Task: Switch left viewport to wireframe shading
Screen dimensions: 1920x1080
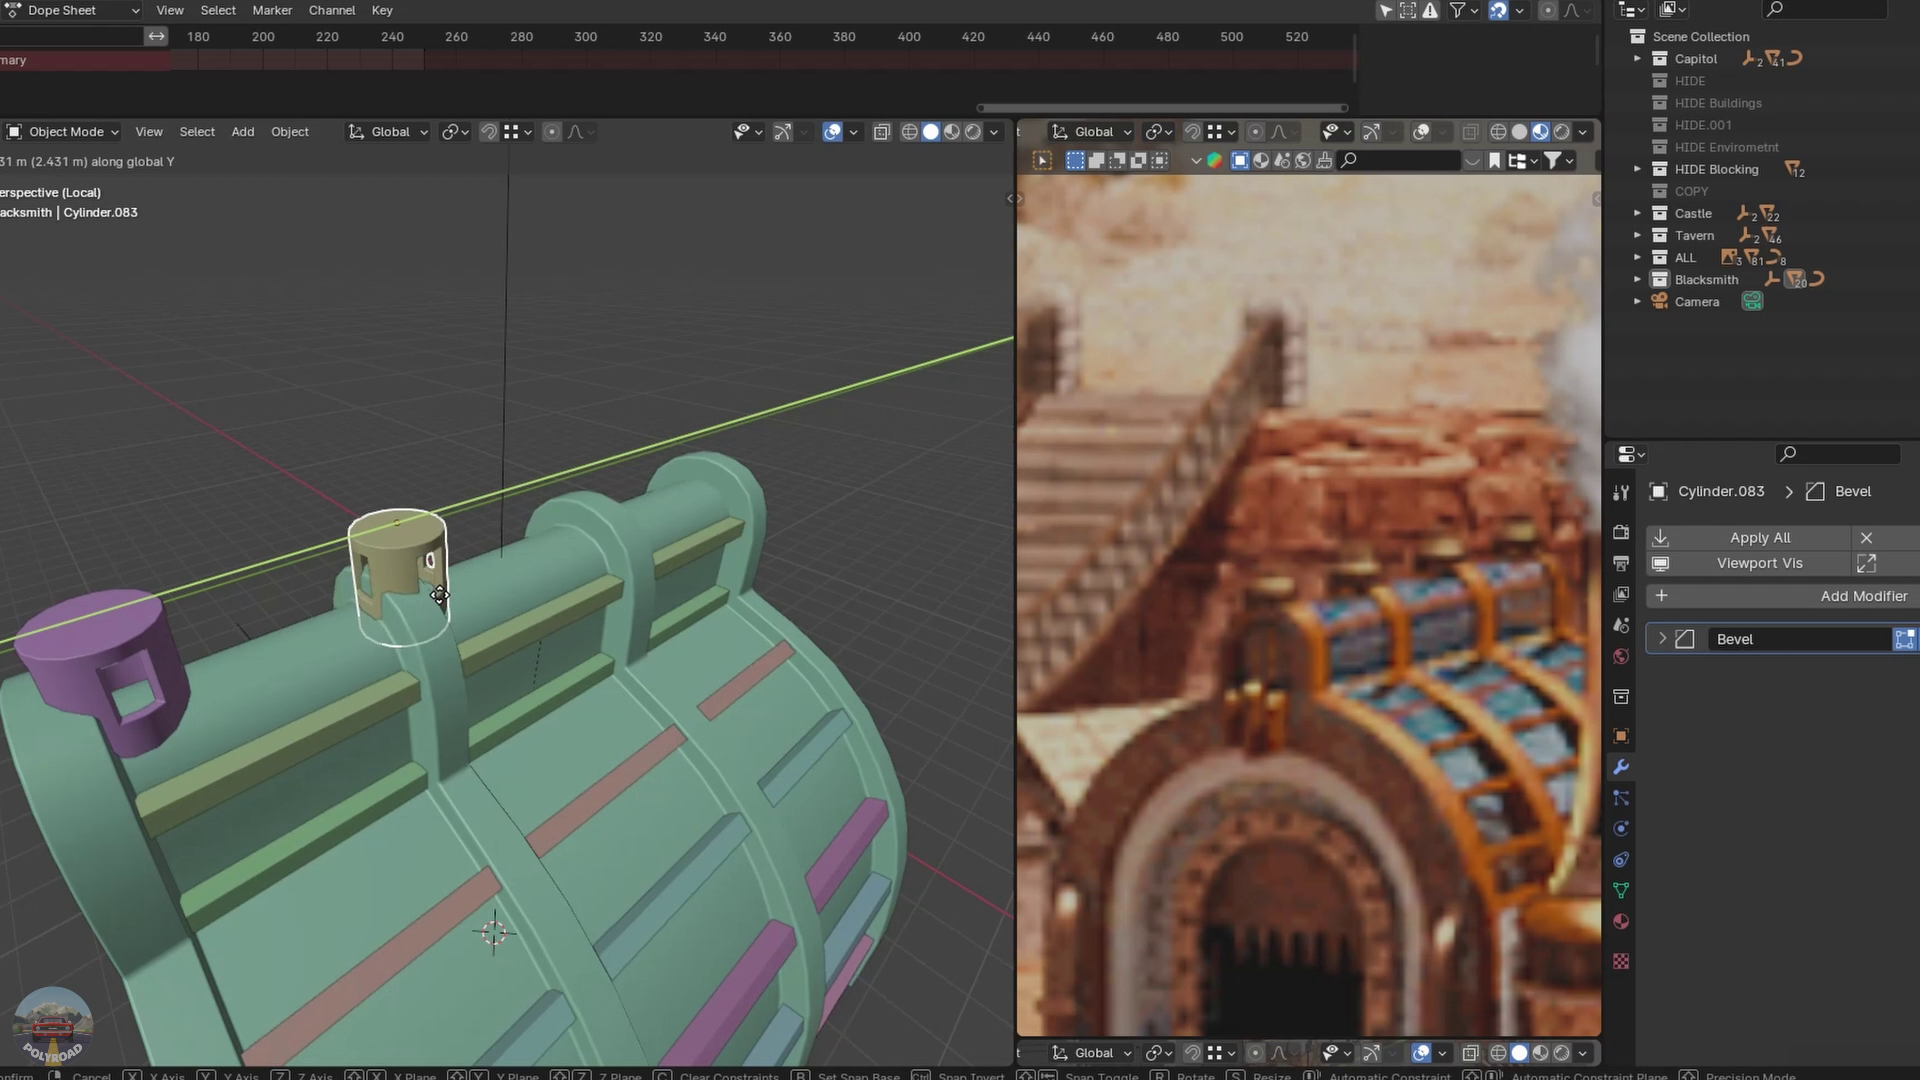Action: [909, 132]
